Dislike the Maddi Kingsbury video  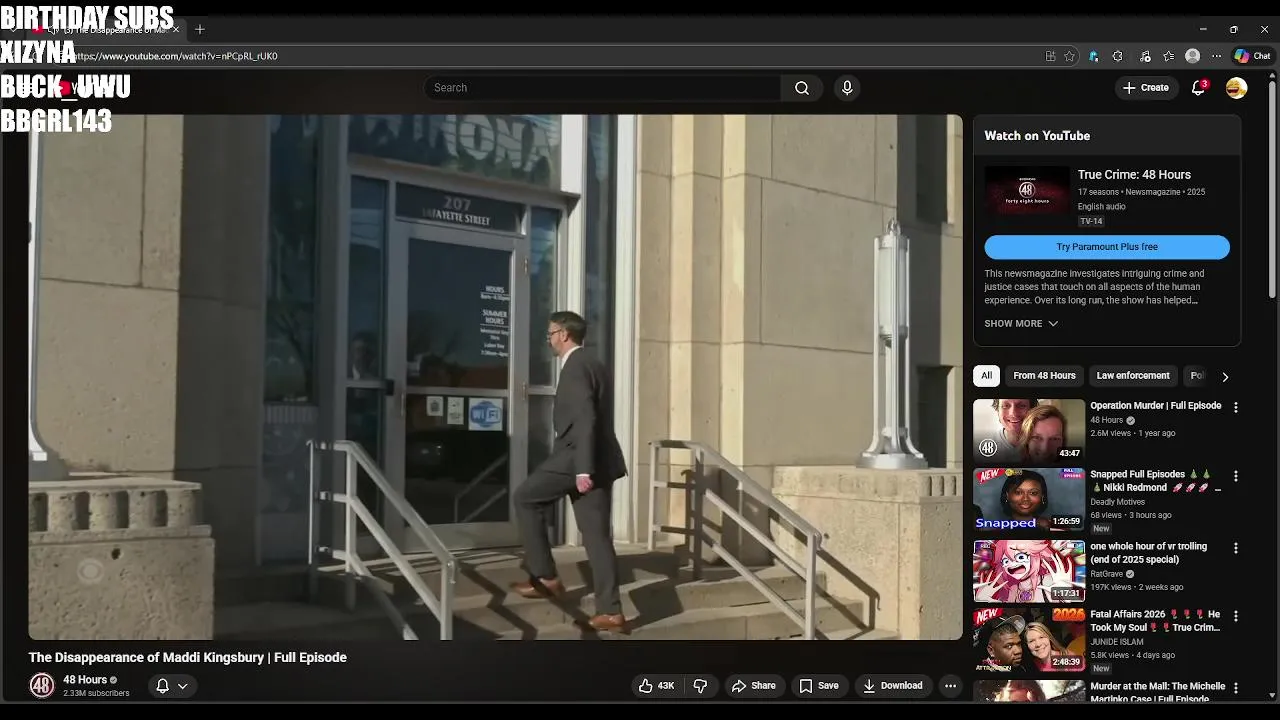[701, 686]
